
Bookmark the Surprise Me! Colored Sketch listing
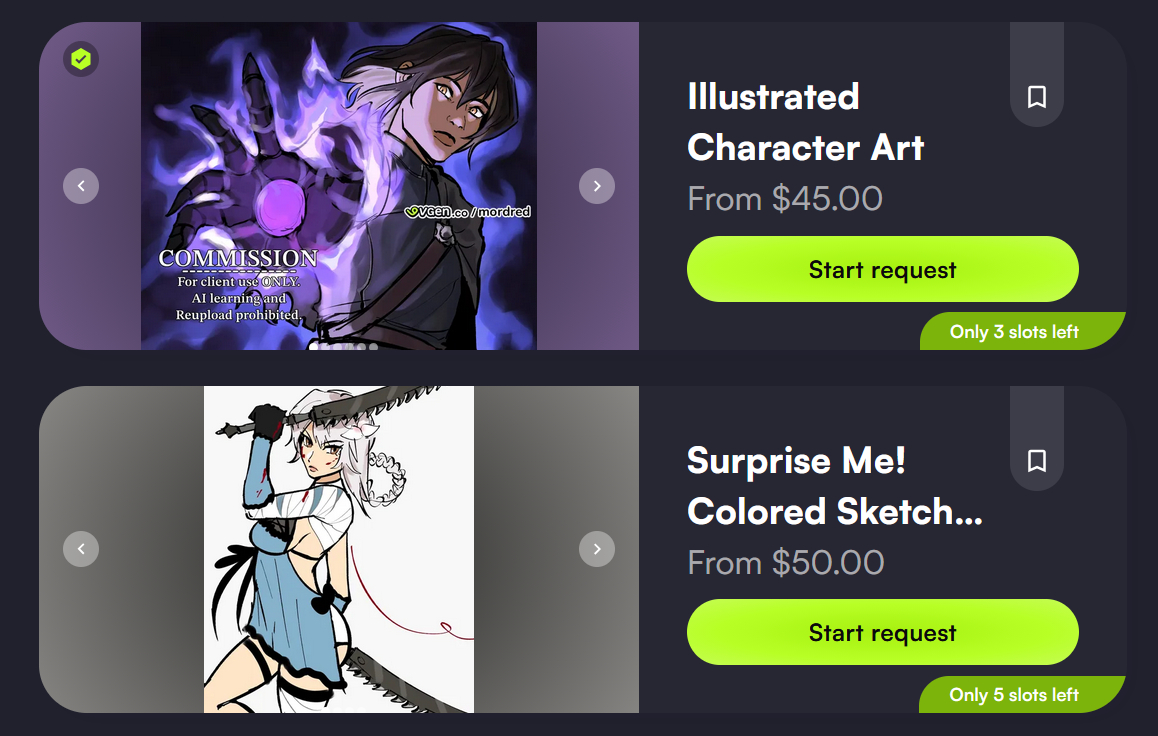[x=1037, y=461]
